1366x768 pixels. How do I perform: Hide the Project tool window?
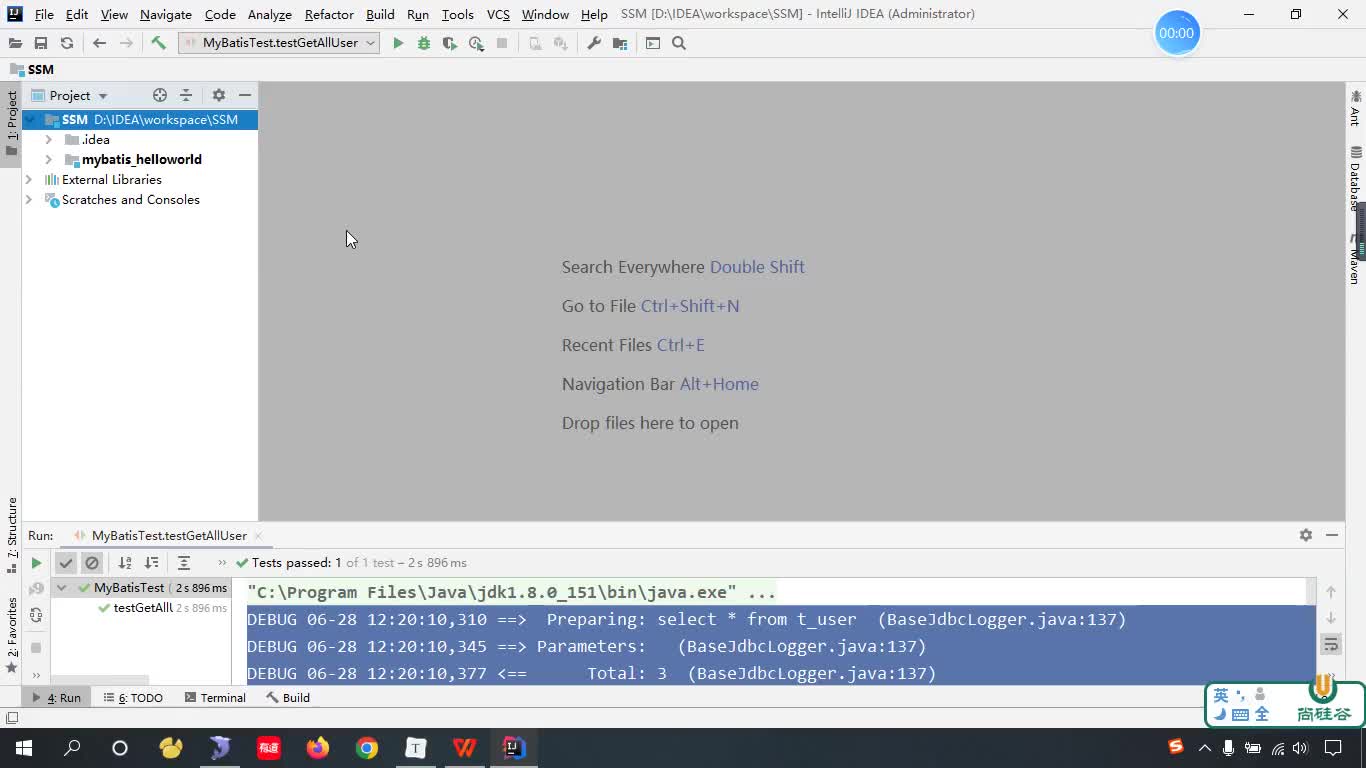245,95
